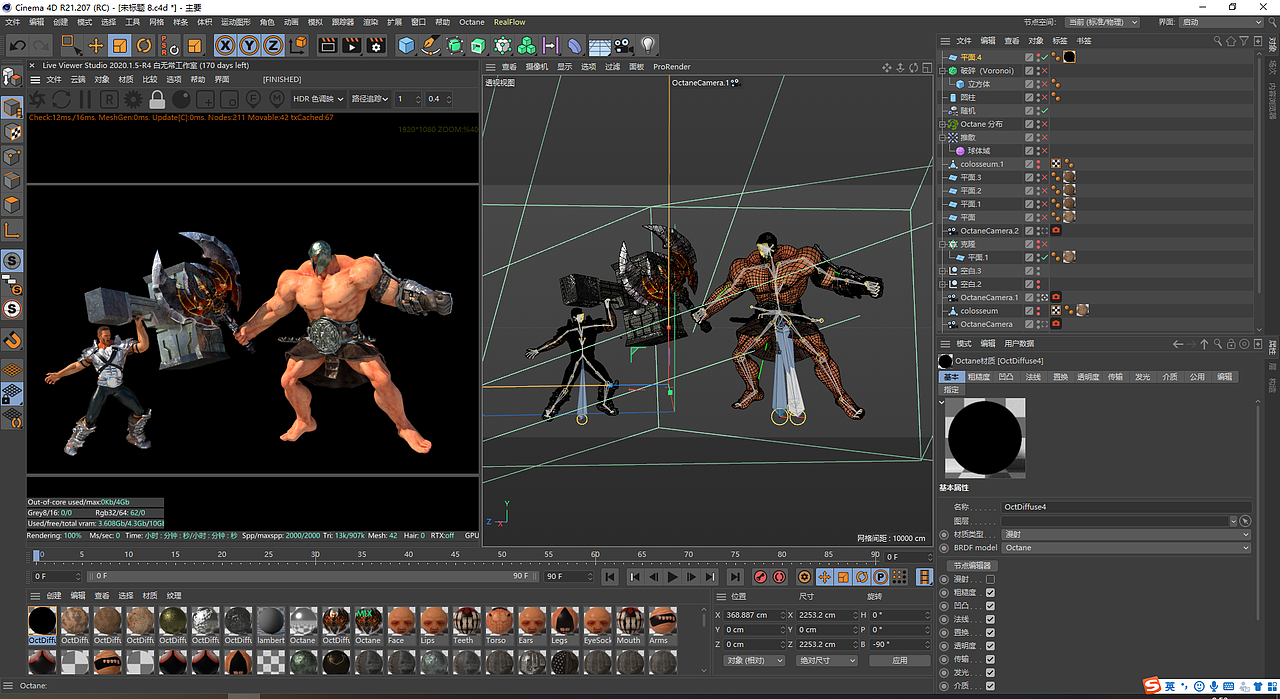Image resolution: width=1280 pixels, height=699 pixels.
Task: Click the record active objects button
Action: click(x=760, y=577)
